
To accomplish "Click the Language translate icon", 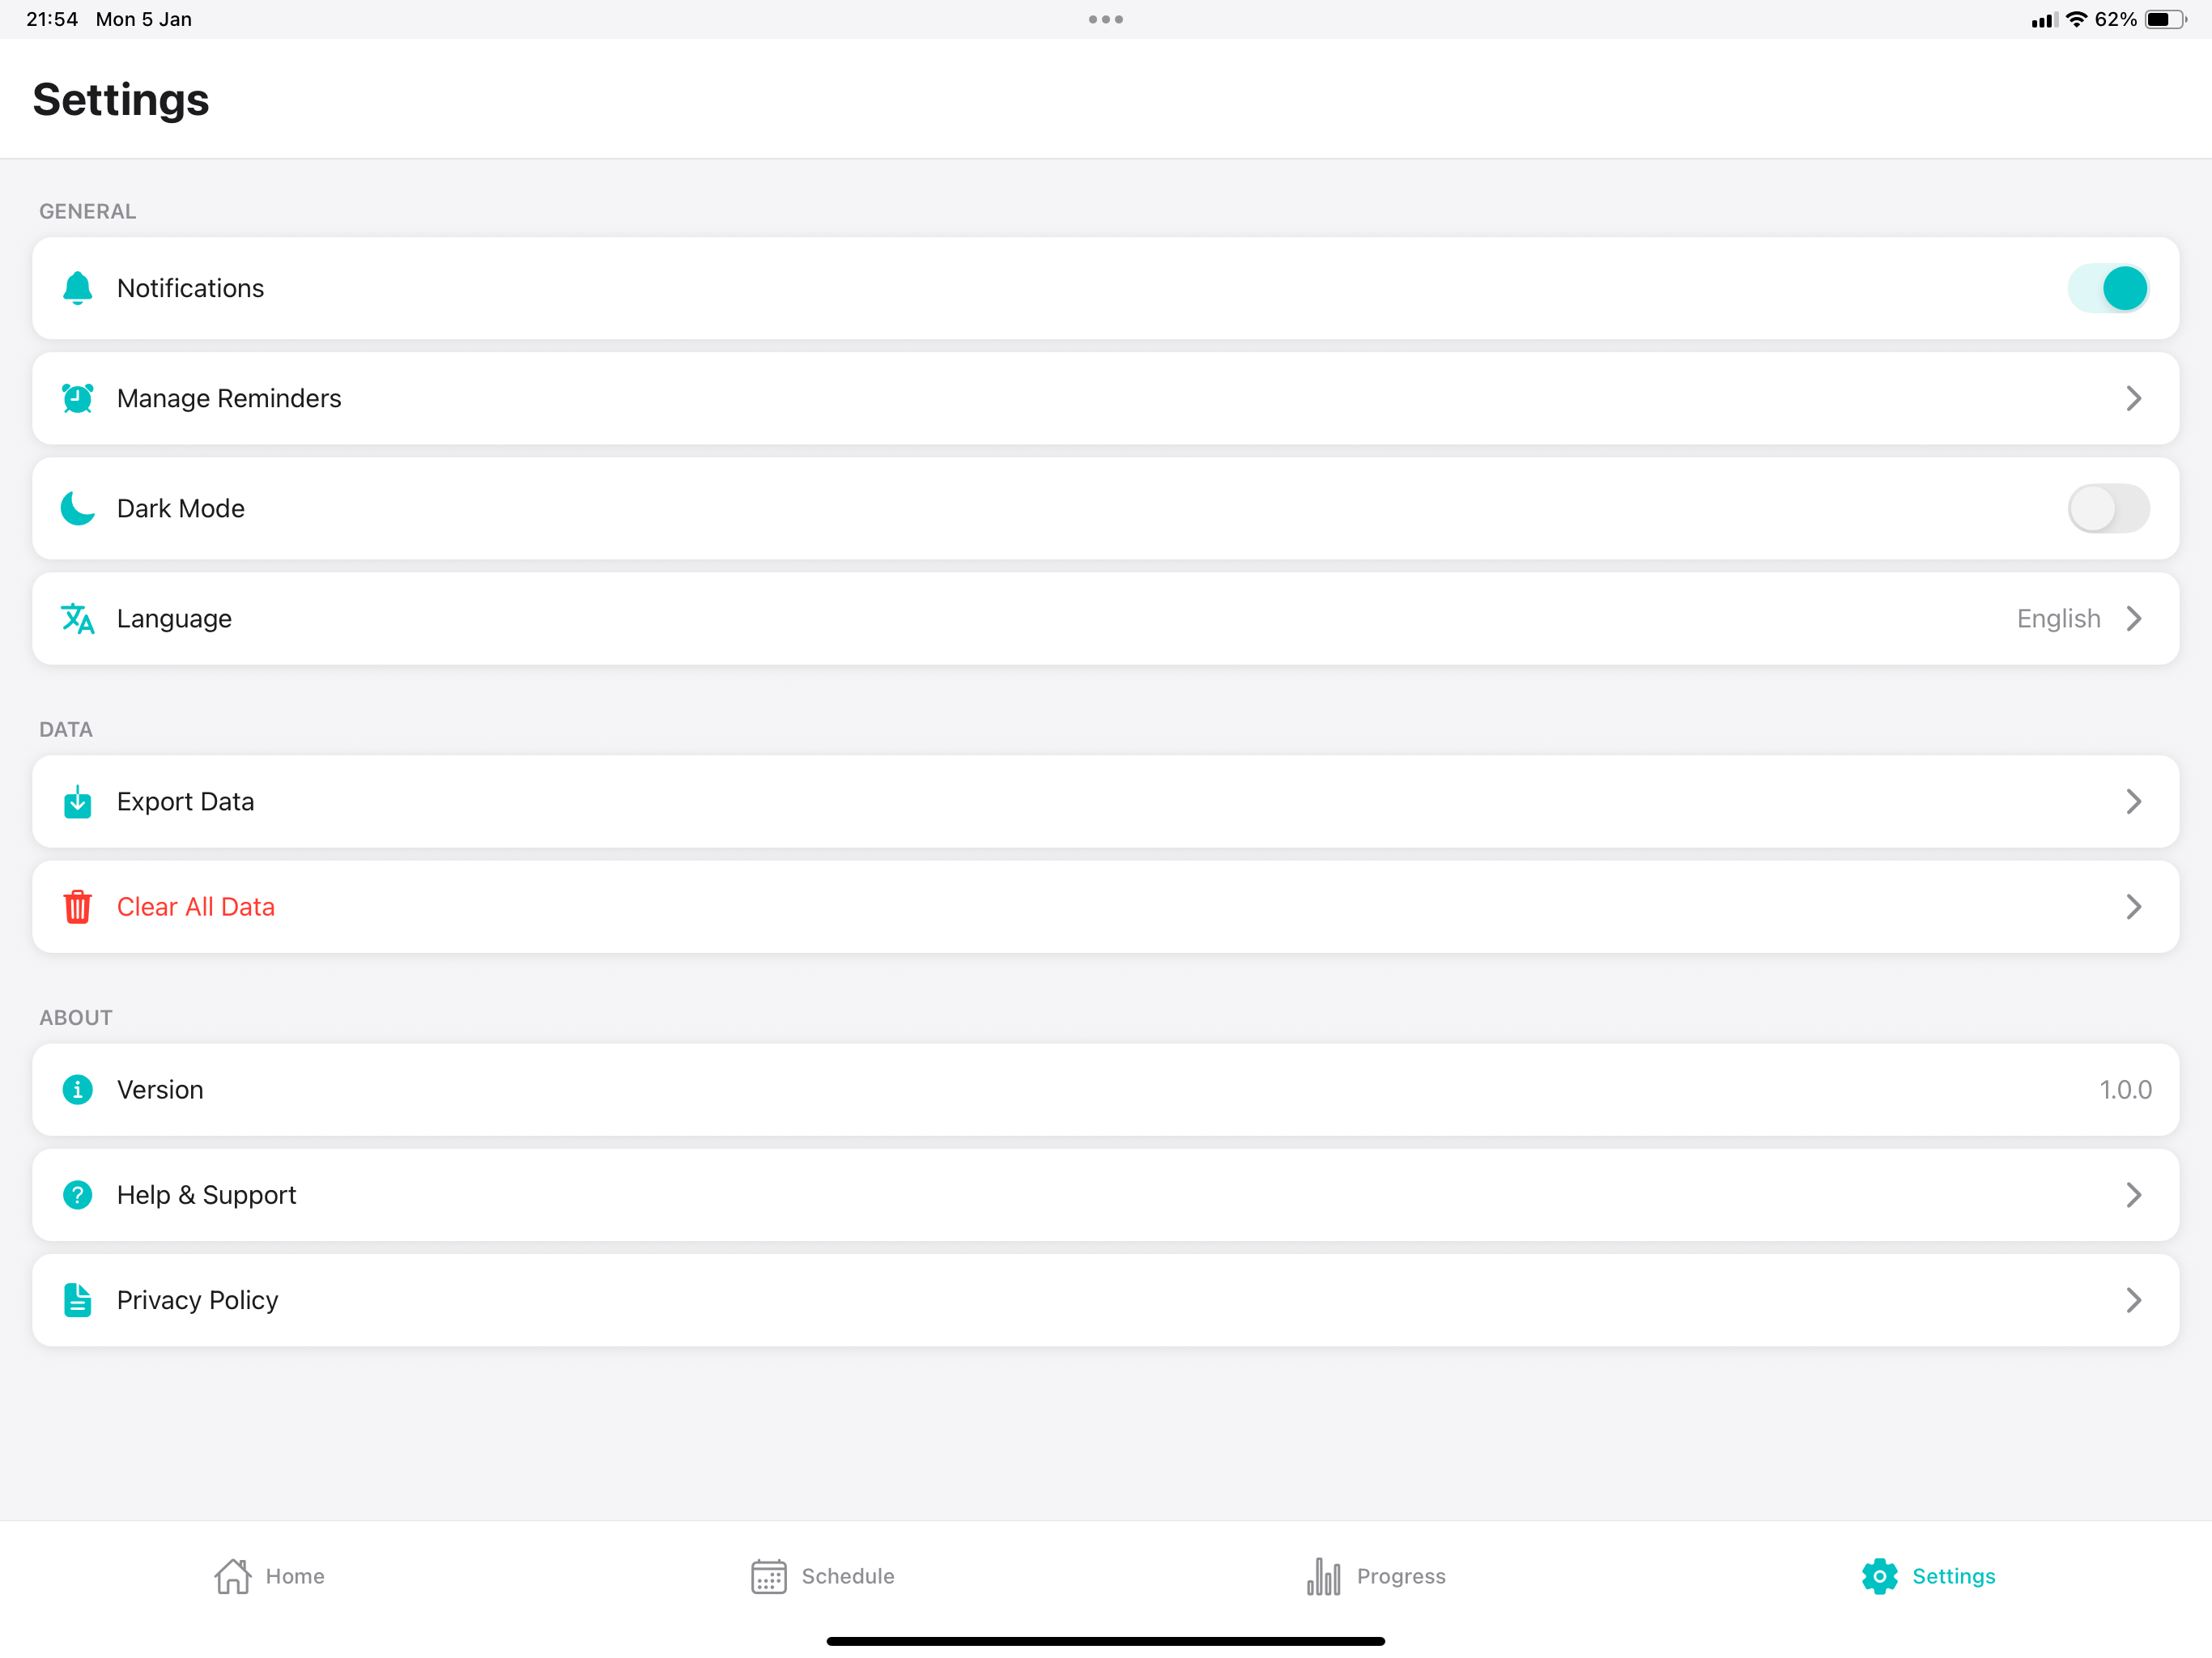I will [x=77, y=618].
